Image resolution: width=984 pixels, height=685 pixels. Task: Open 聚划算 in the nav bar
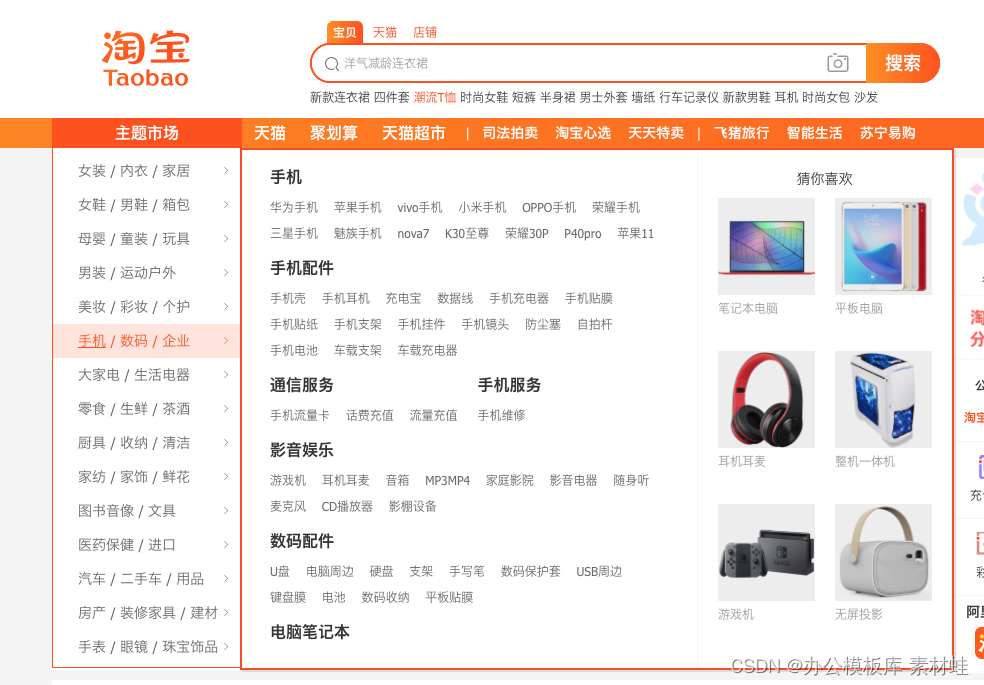[x=334, y=133]
